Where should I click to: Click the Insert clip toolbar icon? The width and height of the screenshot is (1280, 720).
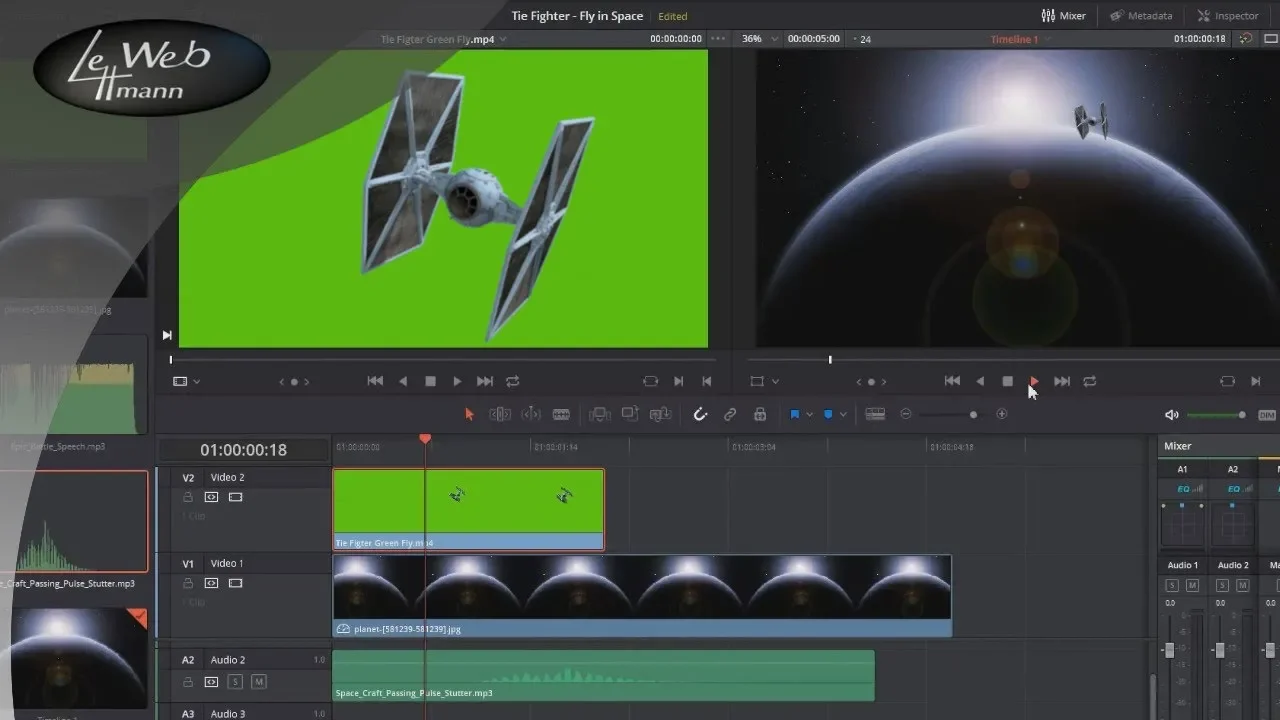[x=599, y=414]
